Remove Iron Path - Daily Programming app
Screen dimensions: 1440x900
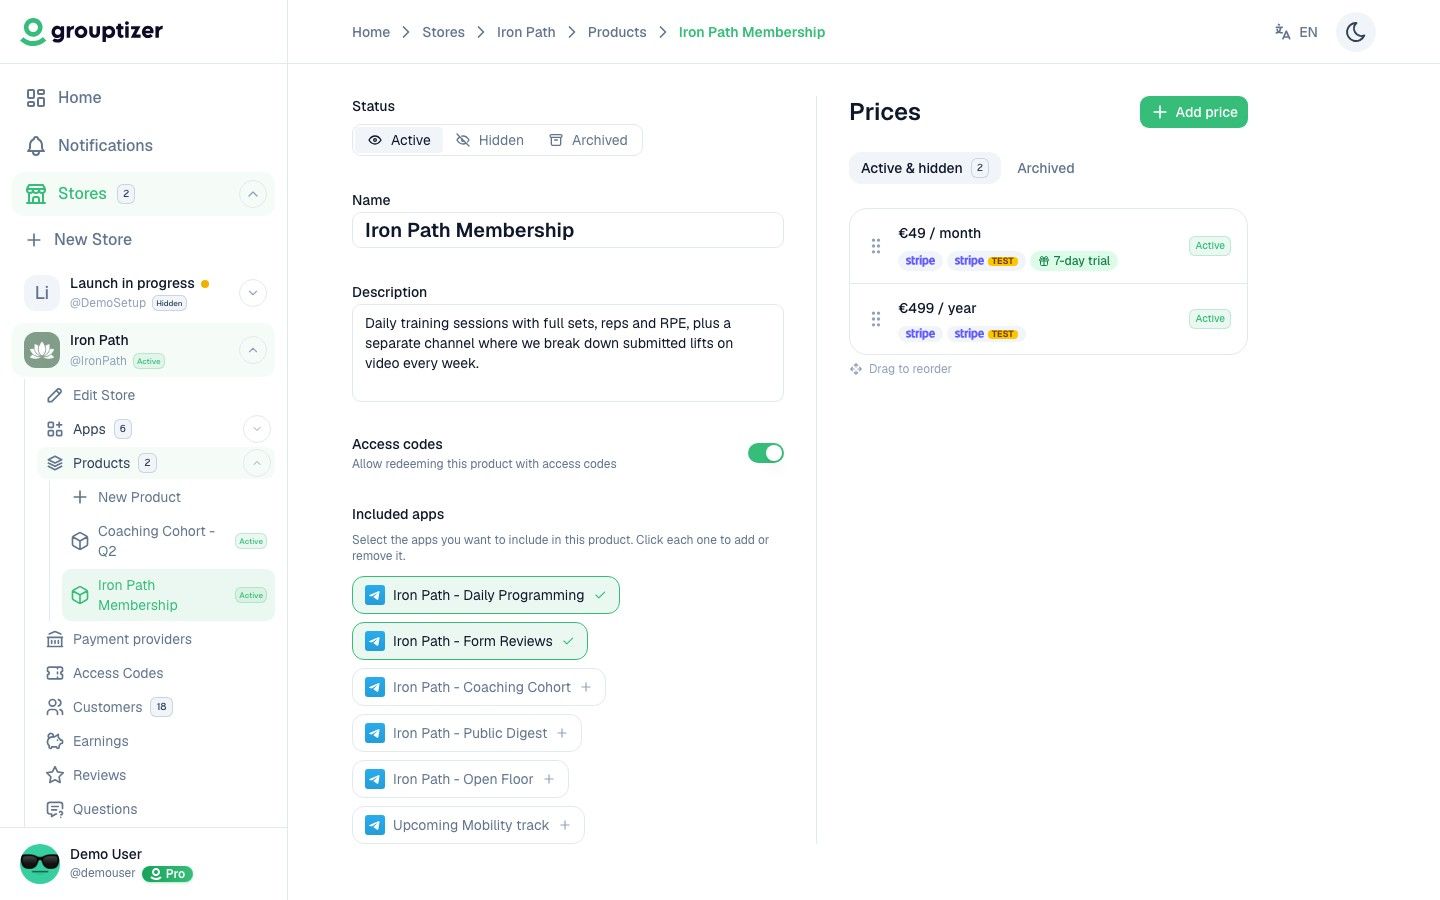[486, 595]
